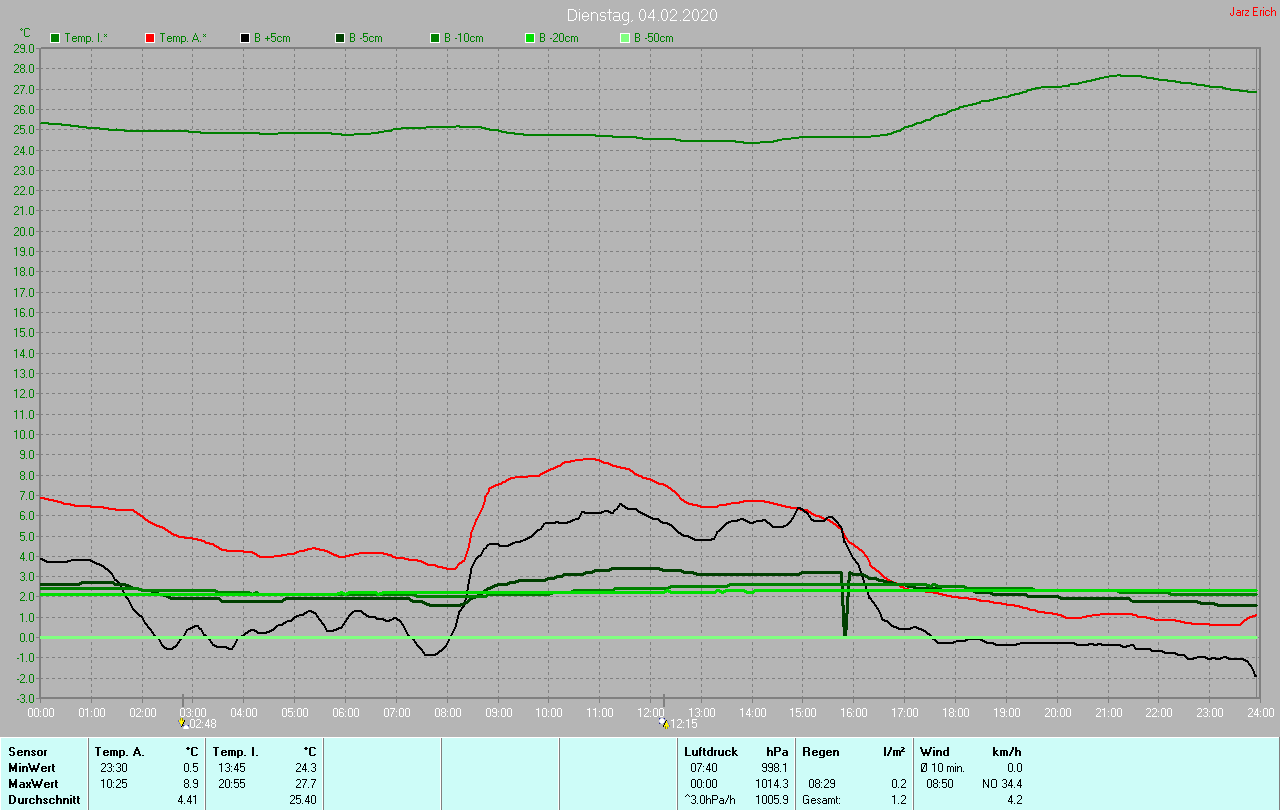1280x810 pixels.
Task: Click the marker icon at 12:15
Action: 664,722
